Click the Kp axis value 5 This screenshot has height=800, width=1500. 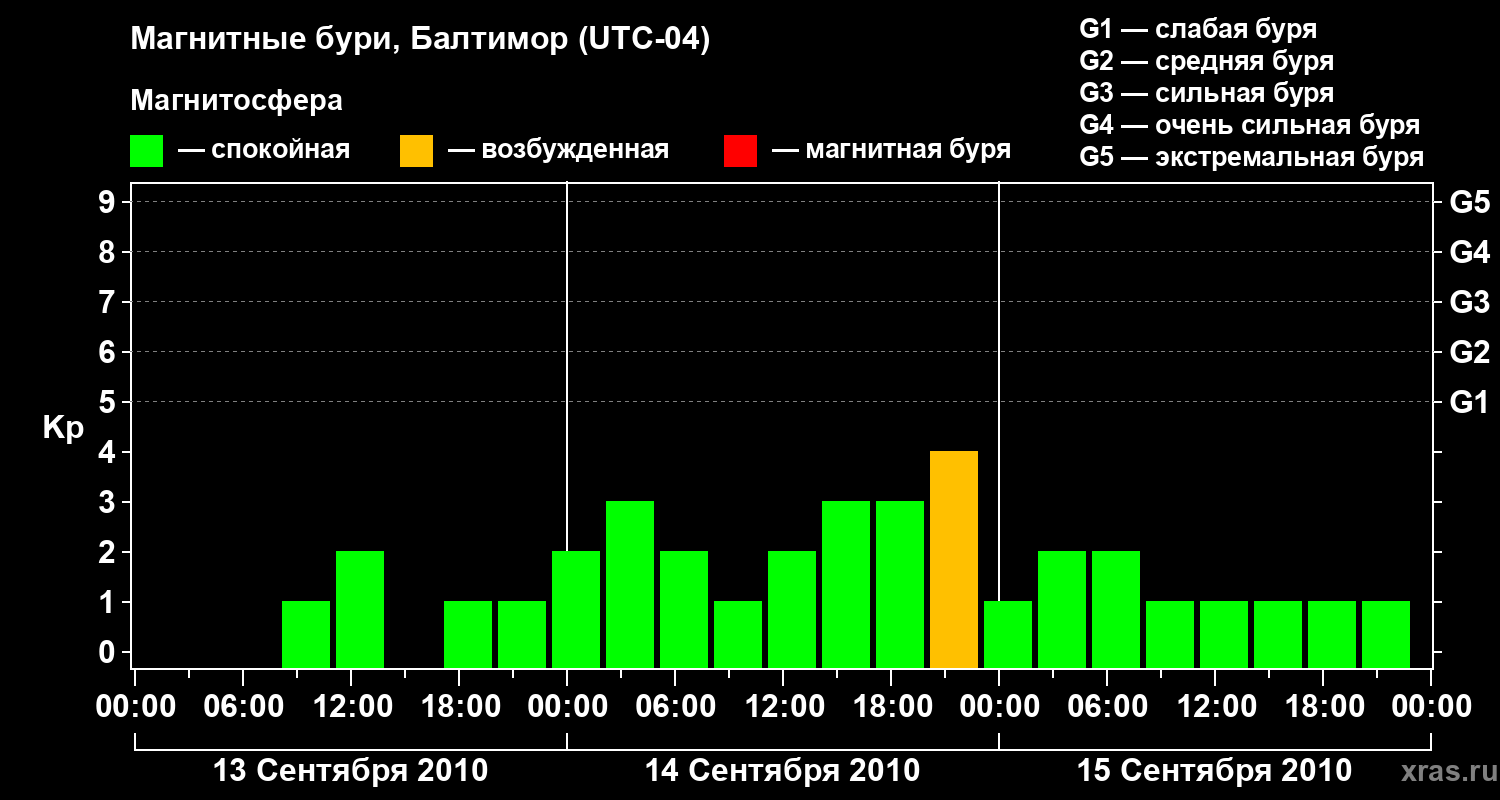pos(109,403)
